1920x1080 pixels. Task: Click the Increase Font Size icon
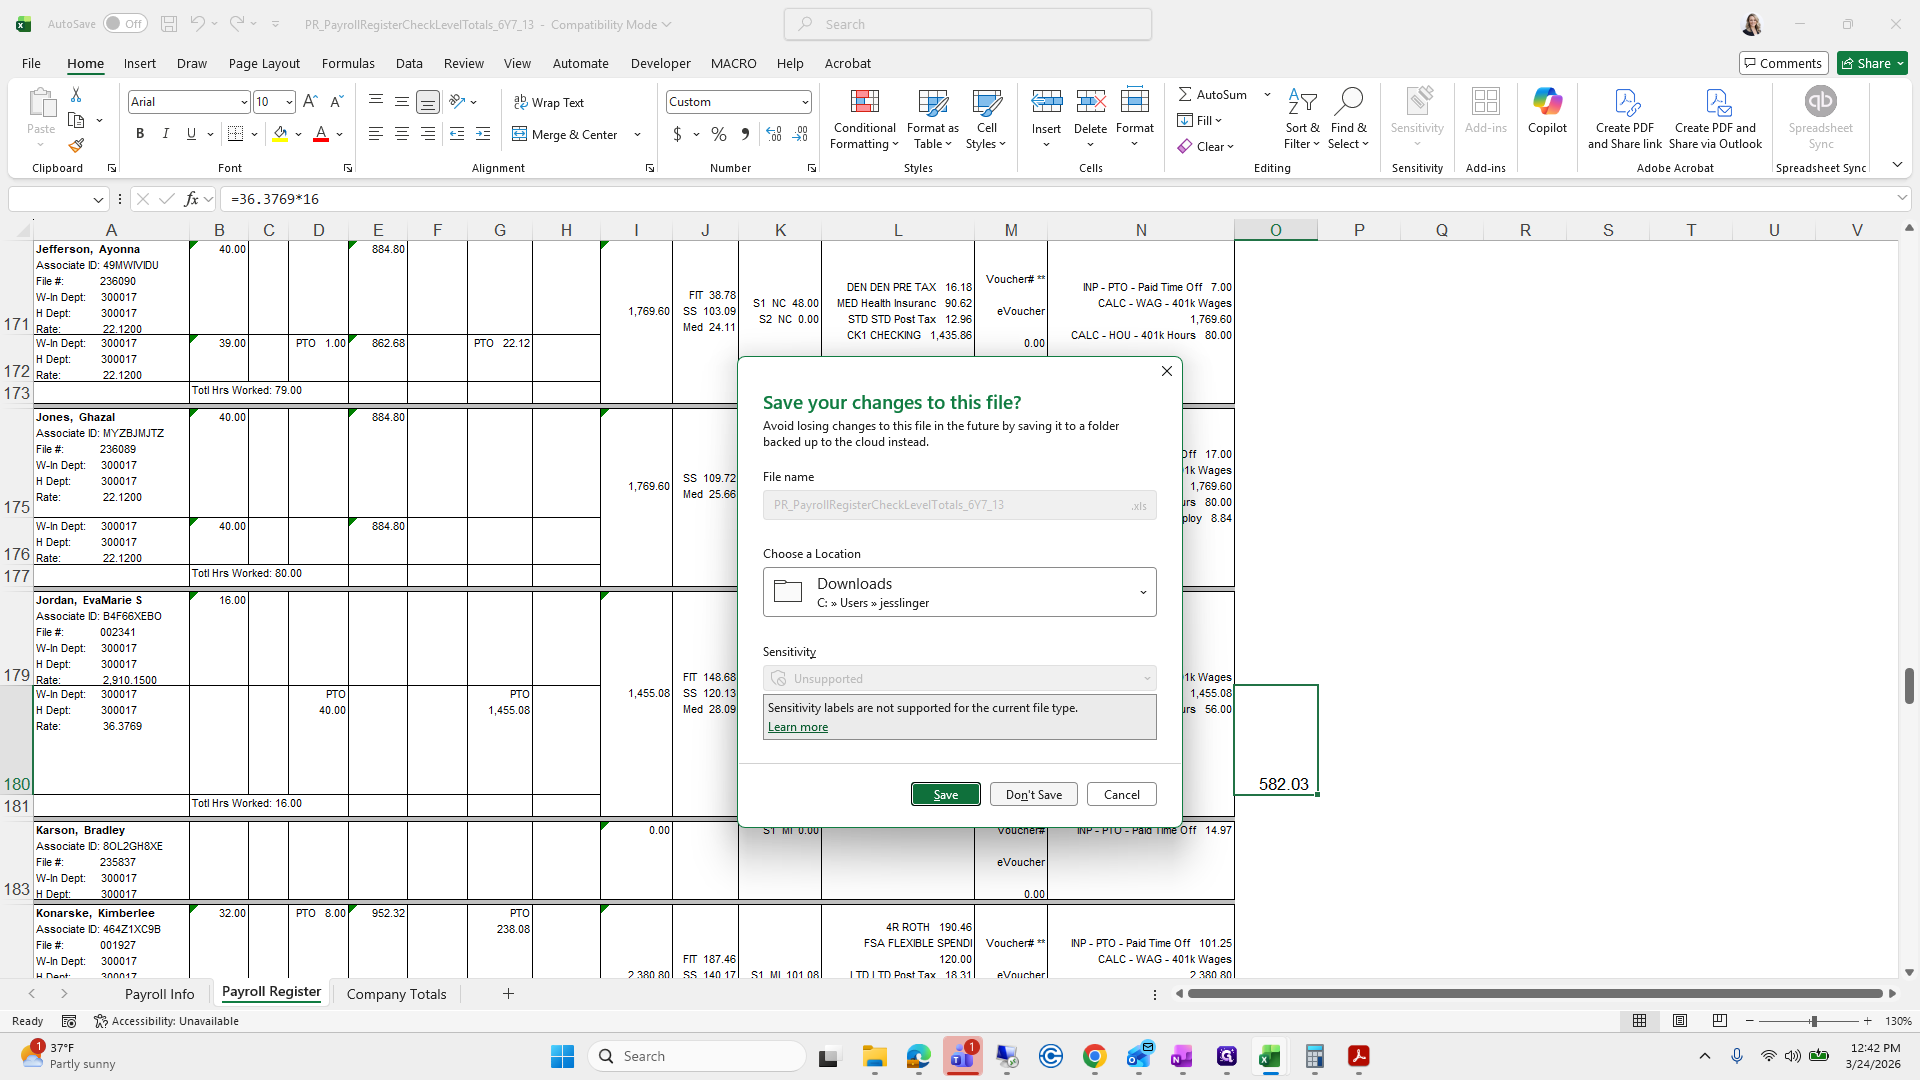click(310, 102)
